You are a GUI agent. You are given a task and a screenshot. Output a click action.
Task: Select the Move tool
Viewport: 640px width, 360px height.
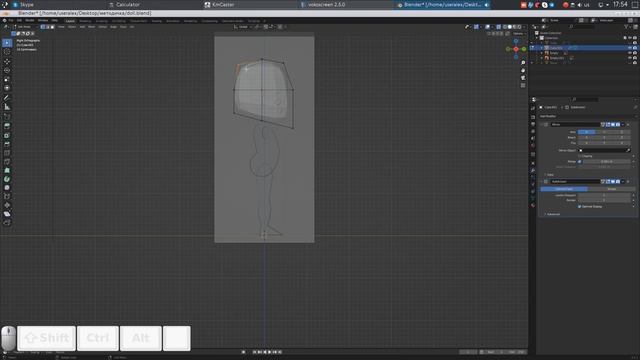[x=7, y=62]
